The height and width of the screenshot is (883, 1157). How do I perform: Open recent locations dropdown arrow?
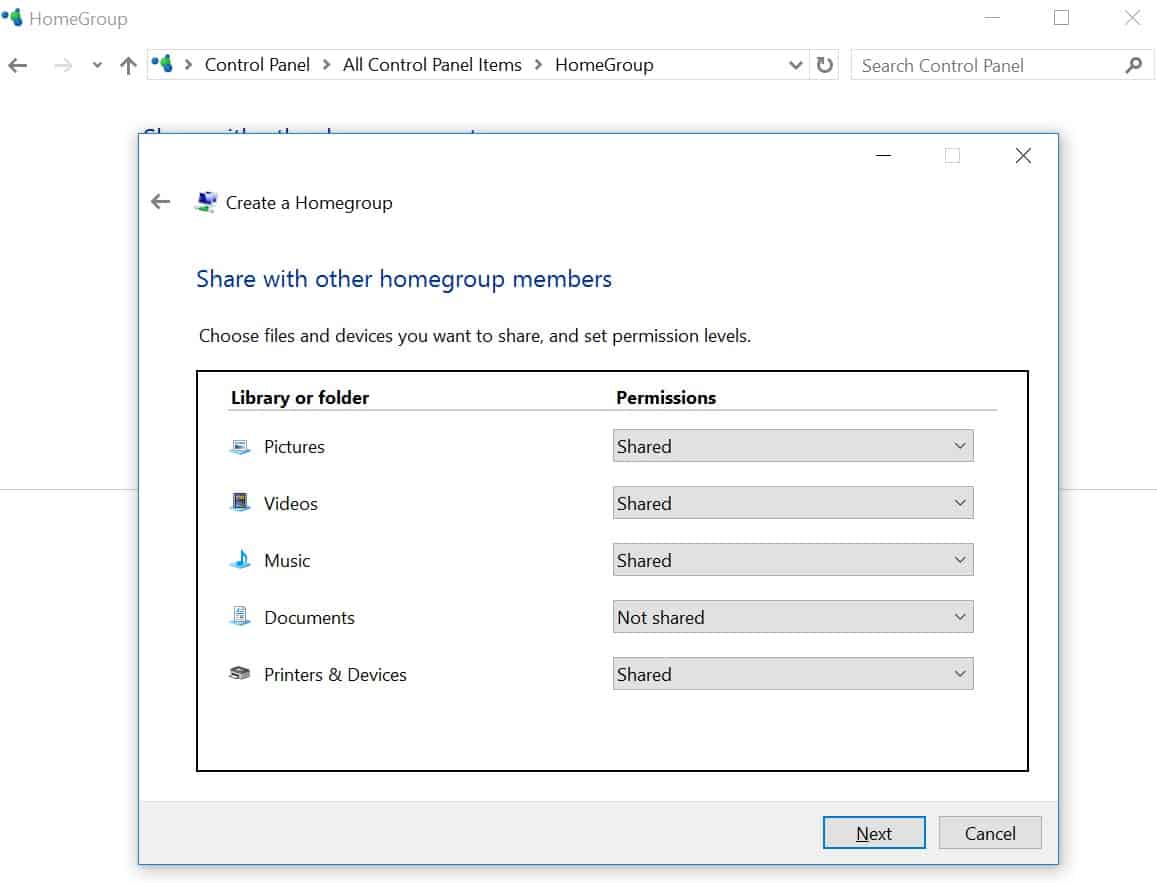(x=97, y=66)
